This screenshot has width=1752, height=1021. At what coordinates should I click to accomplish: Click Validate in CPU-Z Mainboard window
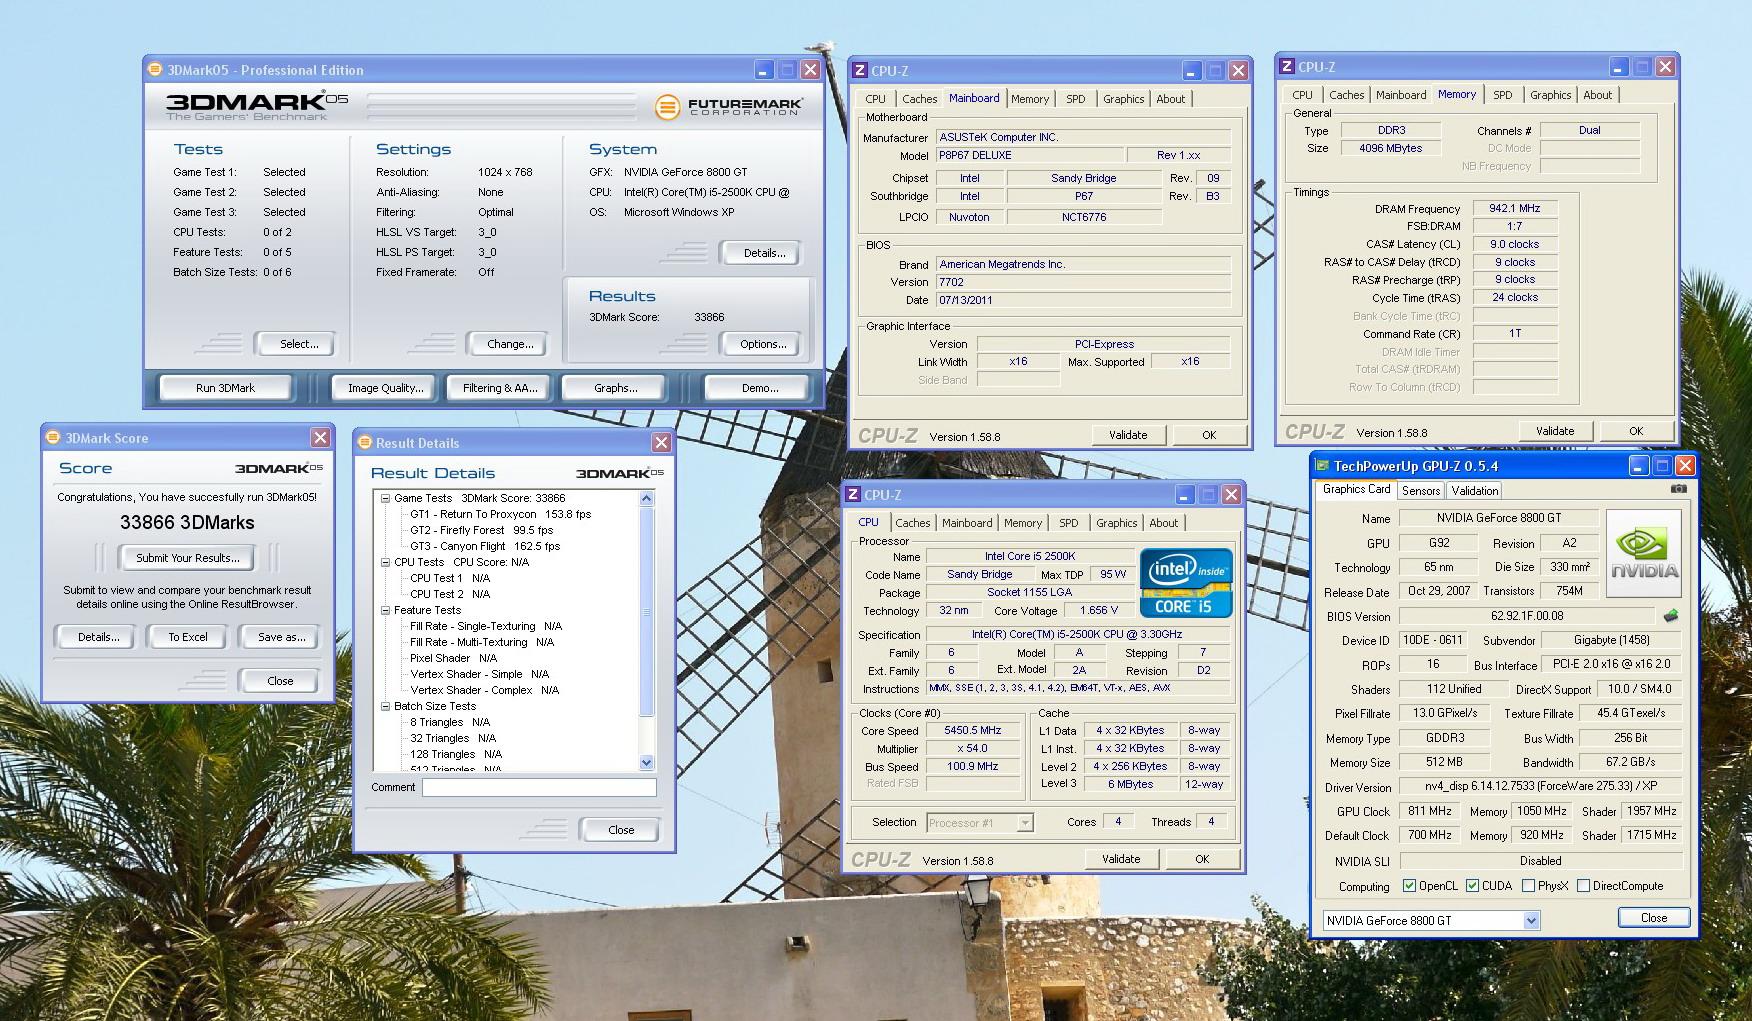coord(1128,435)
